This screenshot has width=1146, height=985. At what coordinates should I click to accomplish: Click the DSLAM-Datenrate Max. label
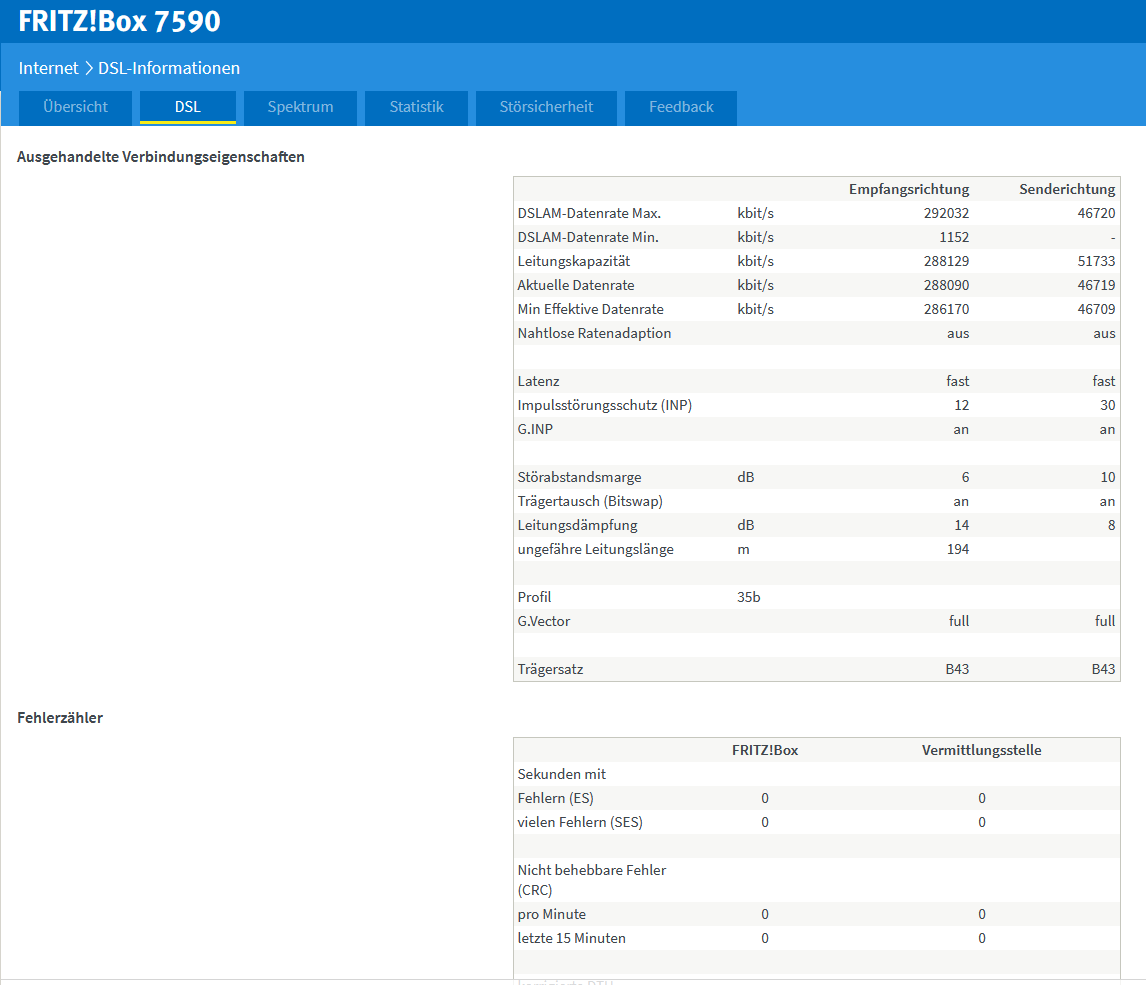[x=589, y=213]
